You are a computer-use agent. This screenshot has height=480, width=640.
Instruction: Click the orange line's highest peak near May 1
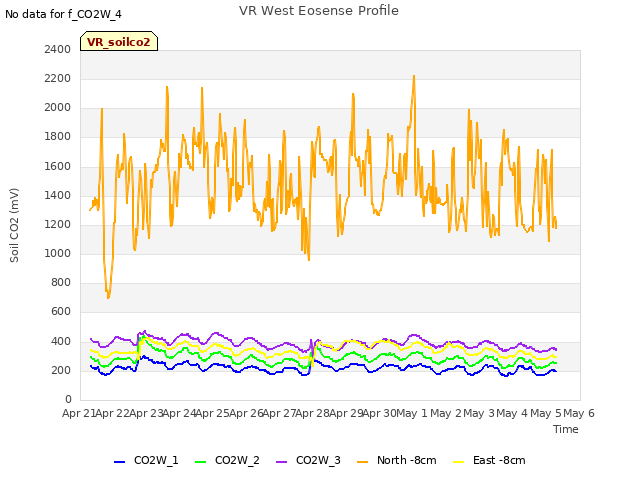pos(414,76)
